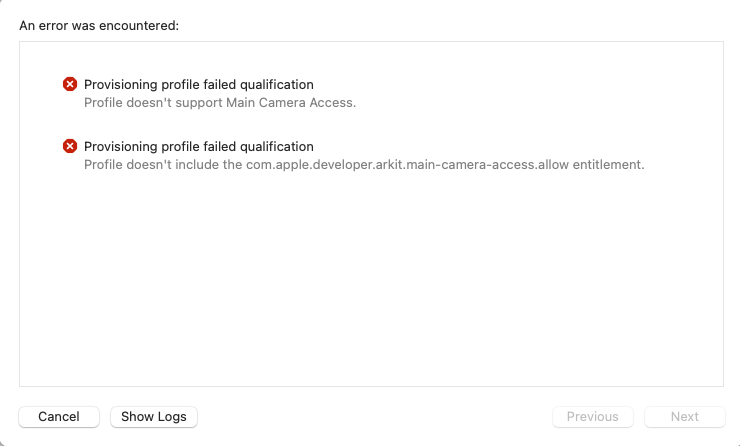Image resolution: width=740 pixels, height=446 pixels.
Task: Click red error icon beside entitlement error
Action: (x=70, y=146)
